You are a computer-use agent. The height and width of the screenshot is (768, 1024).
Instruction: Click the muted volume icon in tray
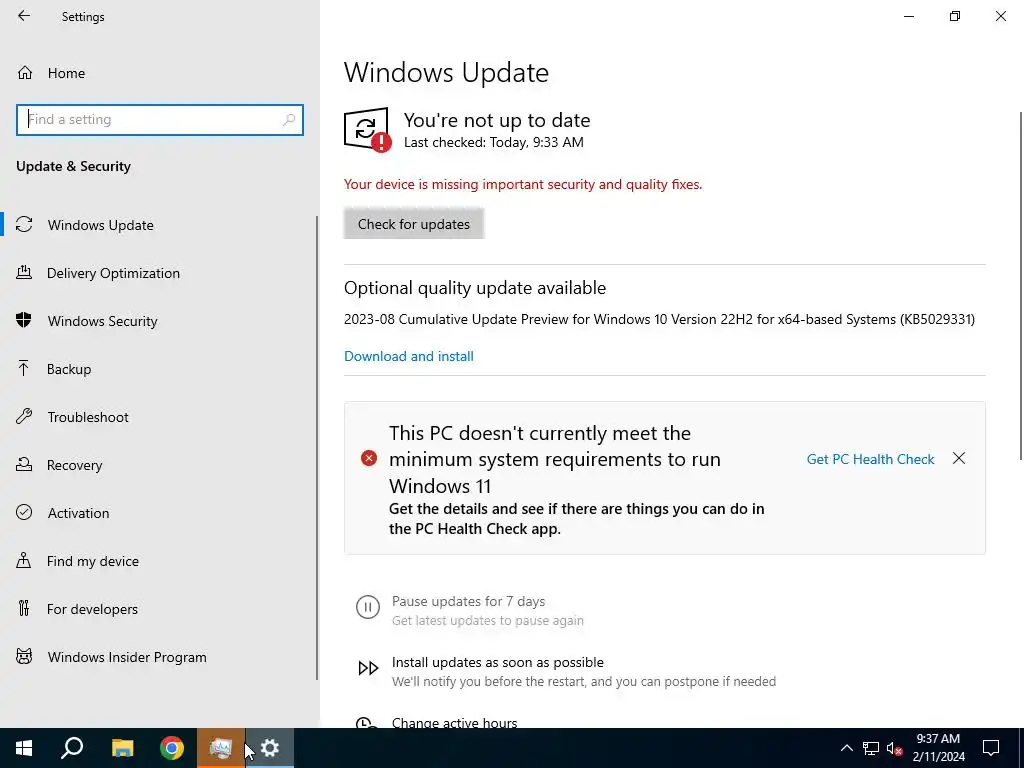point(895,748)
